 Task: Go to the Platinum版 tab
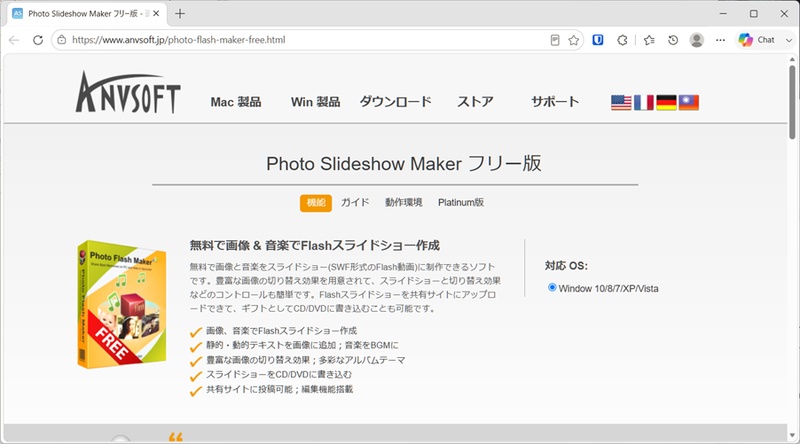461,203
